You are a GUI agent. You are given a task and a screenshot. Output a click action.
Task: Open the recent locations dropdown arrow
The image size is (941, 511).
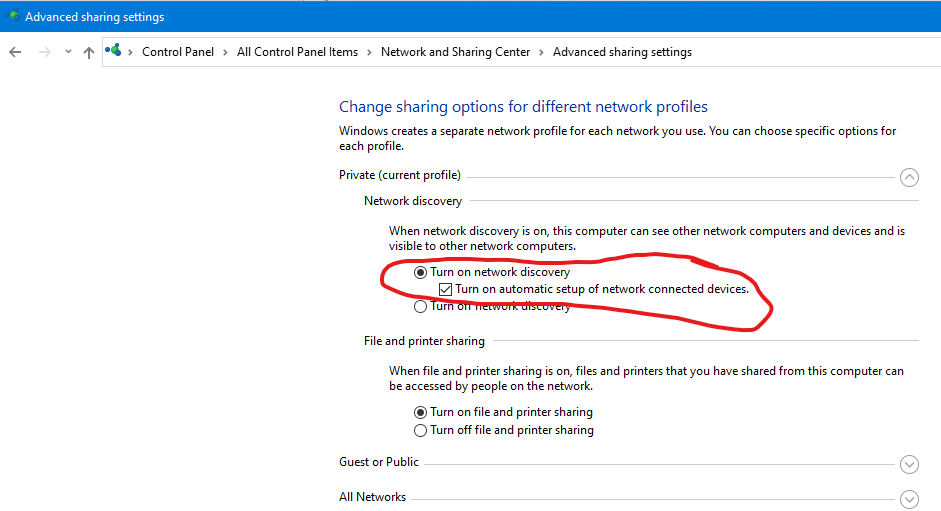(x=68, y=52)
